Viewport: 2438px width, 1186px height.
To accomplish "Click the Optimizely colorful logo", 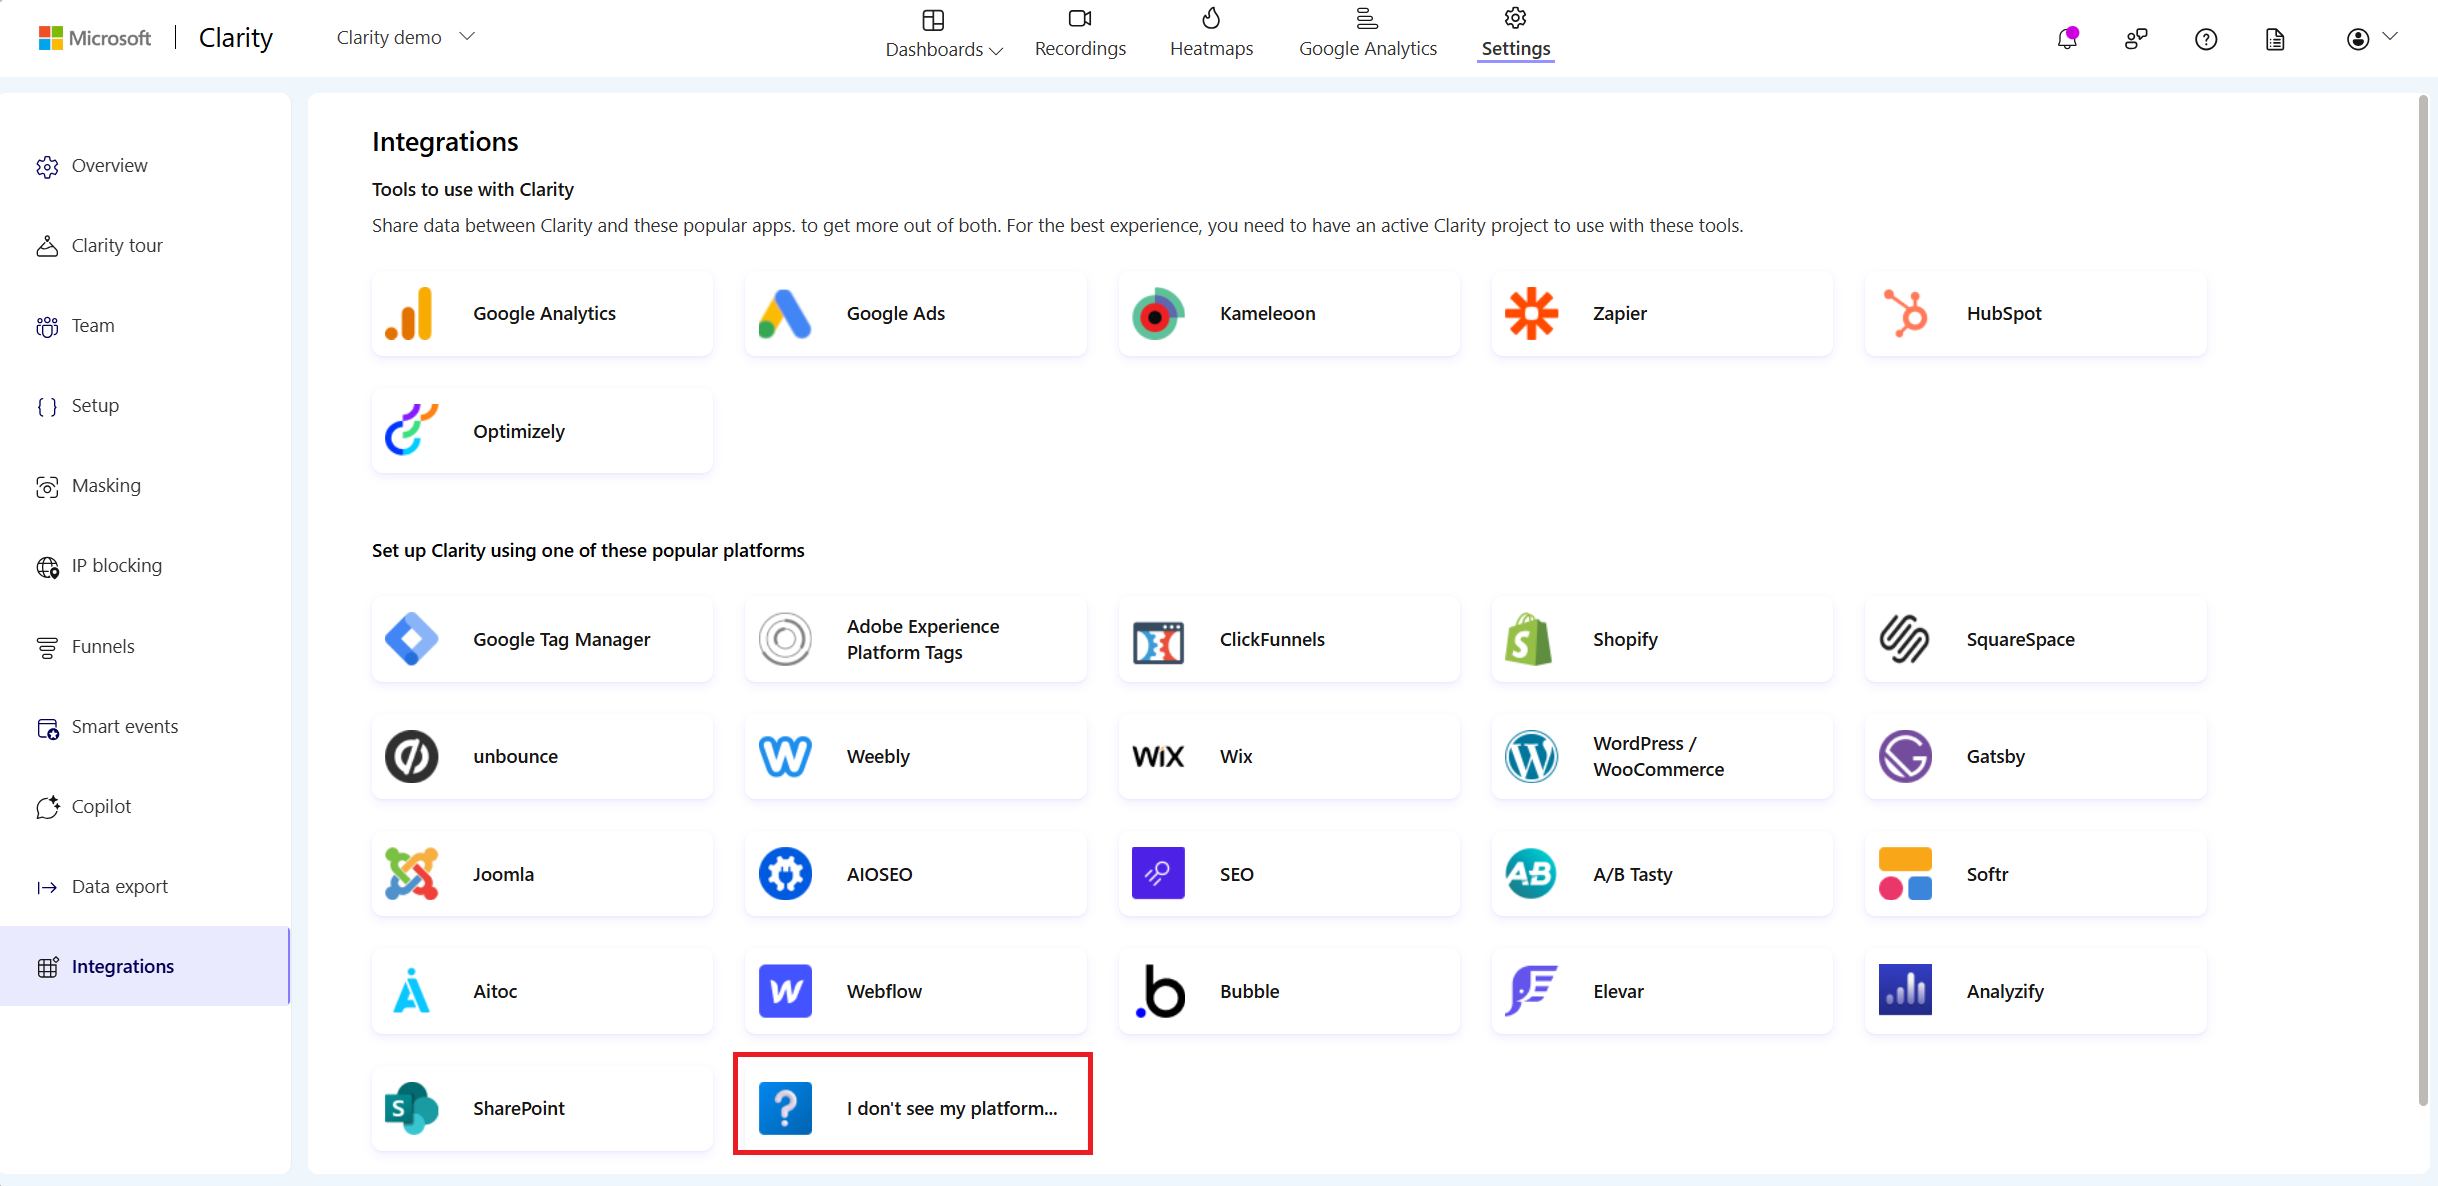I will click(x=411, y=430).
